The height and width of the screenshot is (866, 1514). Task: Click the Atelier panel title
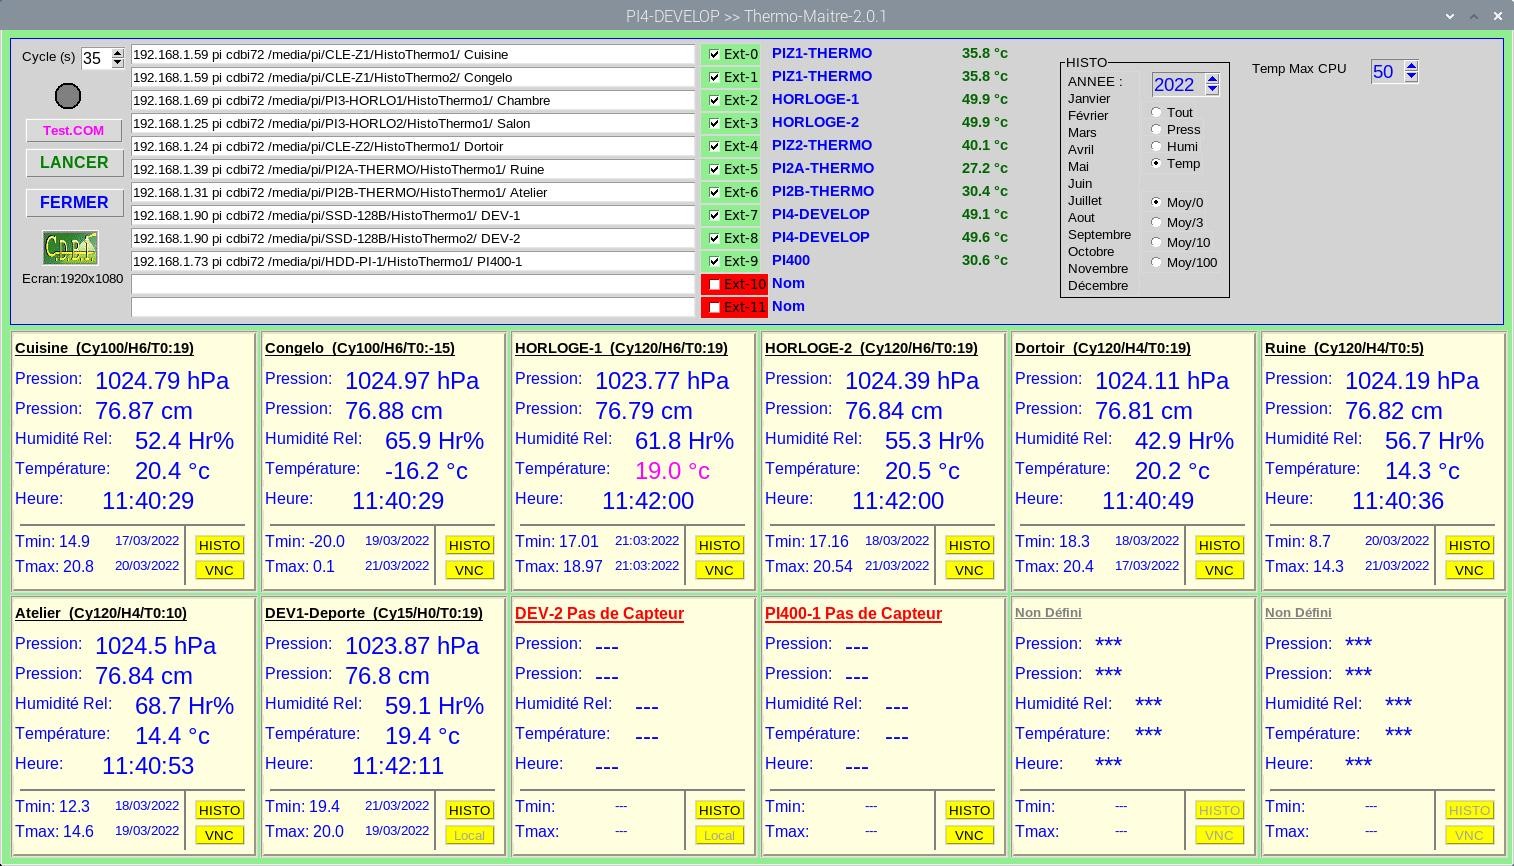(101, 613)
